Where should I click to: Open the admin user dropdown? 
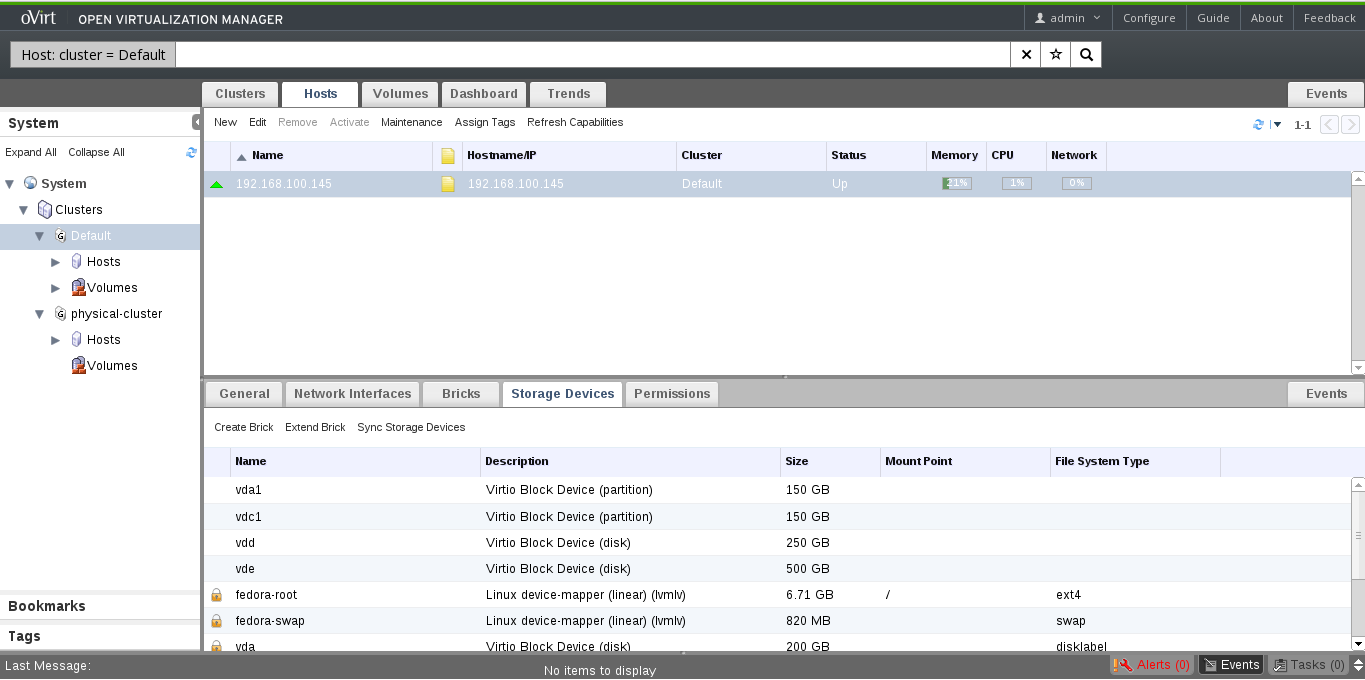(x=1067, y=18)
